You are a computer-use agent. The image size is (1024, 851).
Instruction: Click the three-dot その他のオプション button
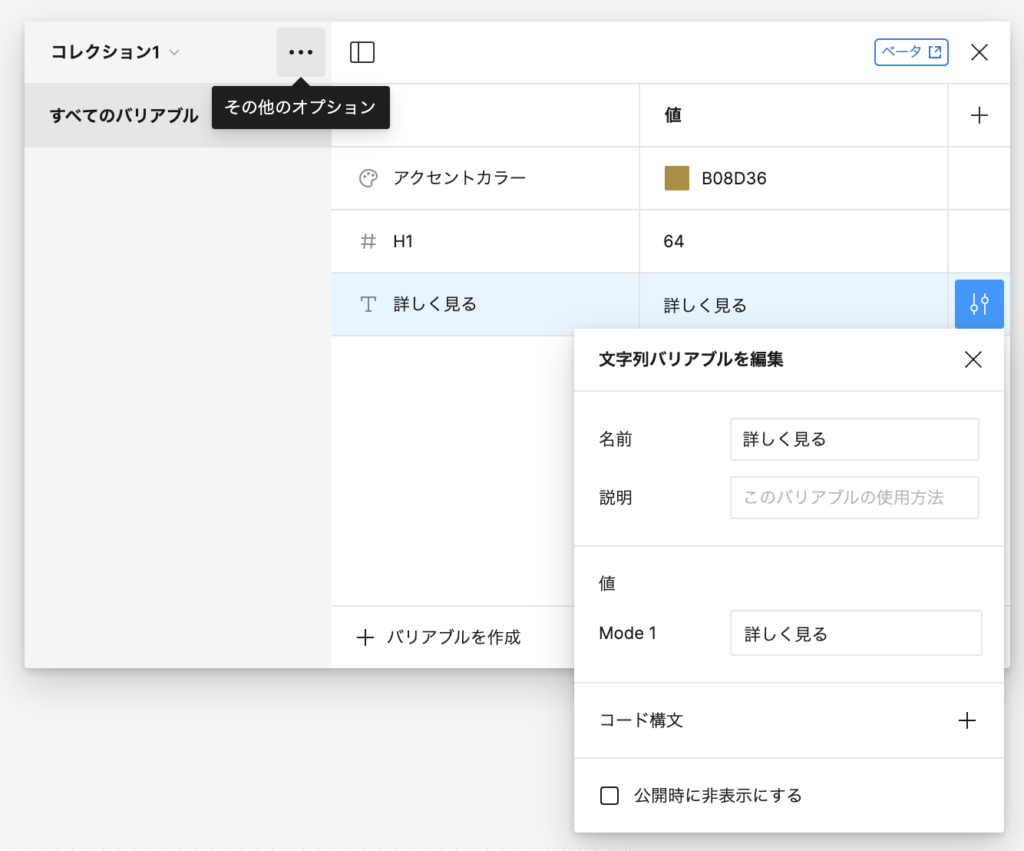(300, 52)
